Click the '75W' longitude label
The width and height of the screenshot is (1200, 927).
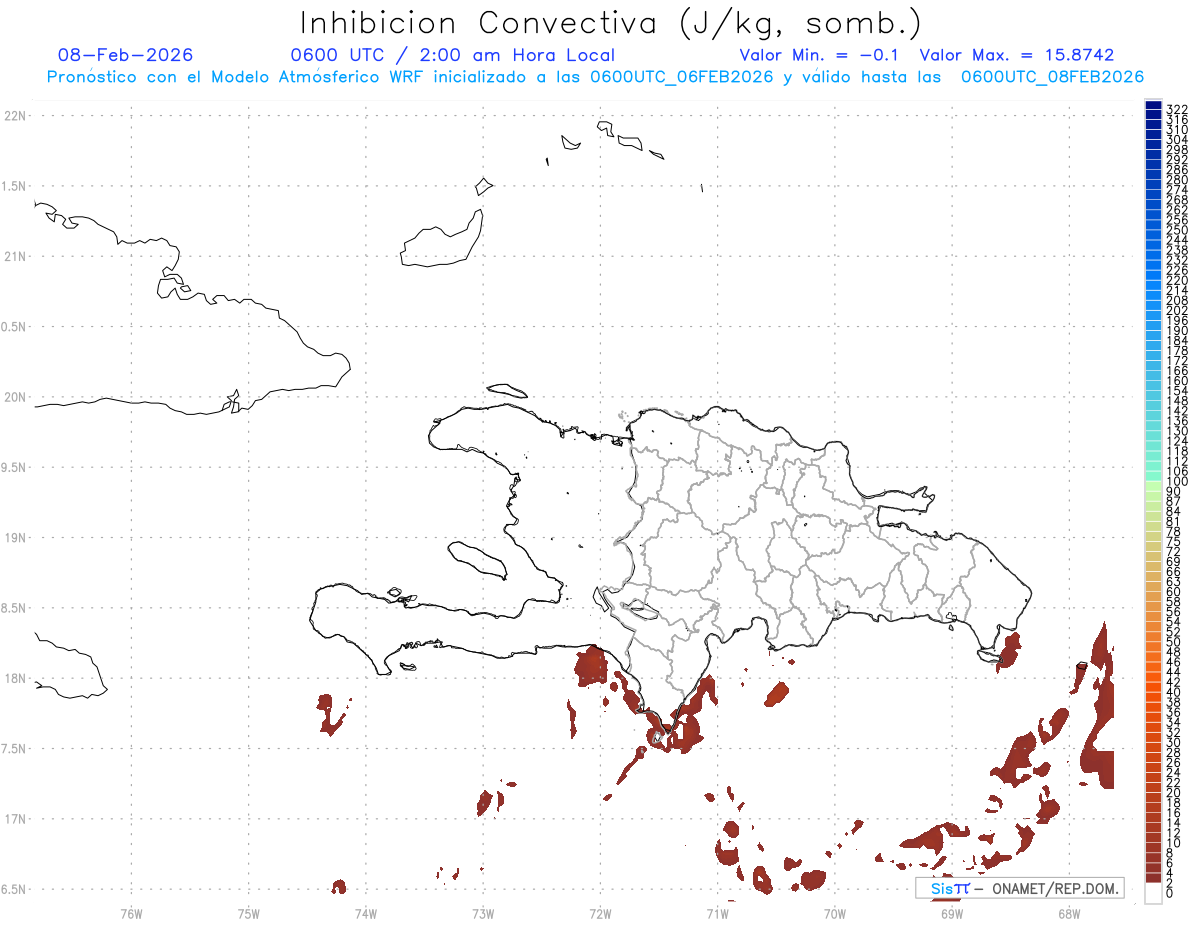point(249,912)
